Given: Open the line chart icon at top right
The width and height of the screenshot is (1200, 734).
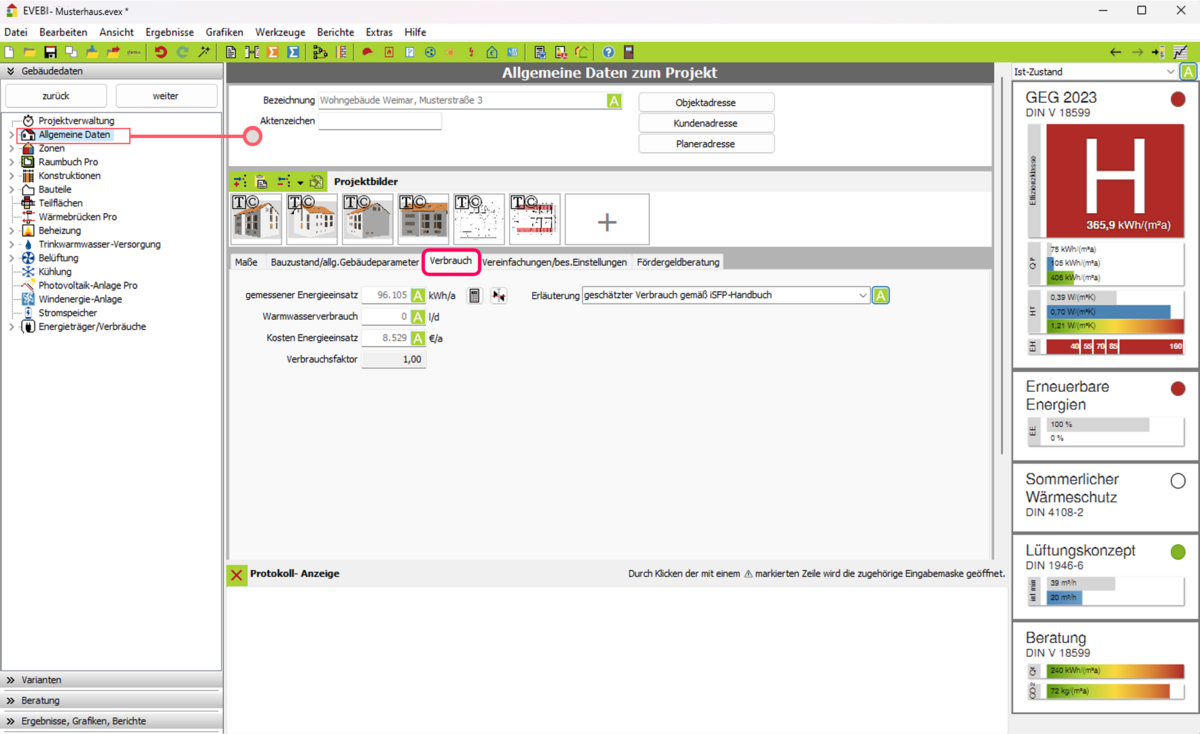Looking at the screenshot, I should point(1181,52).
